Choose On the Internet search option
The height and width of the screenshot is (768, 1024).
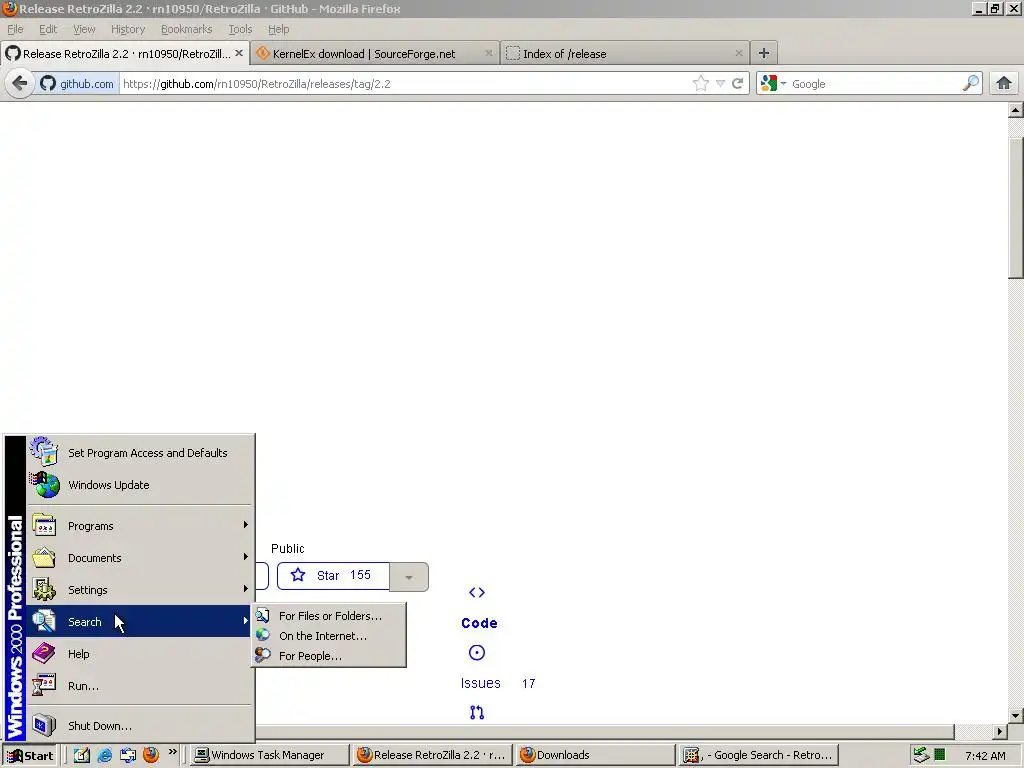pos(329,636)
